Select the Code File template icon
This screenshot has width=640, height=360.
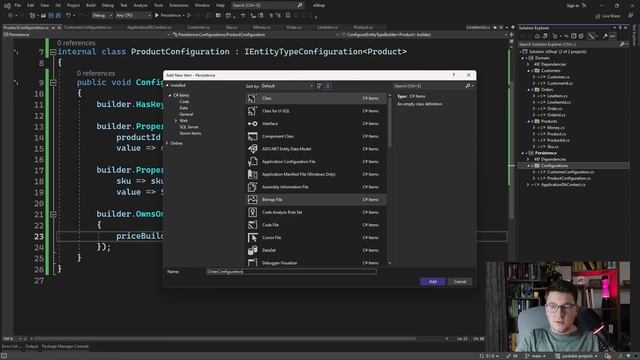253,225
